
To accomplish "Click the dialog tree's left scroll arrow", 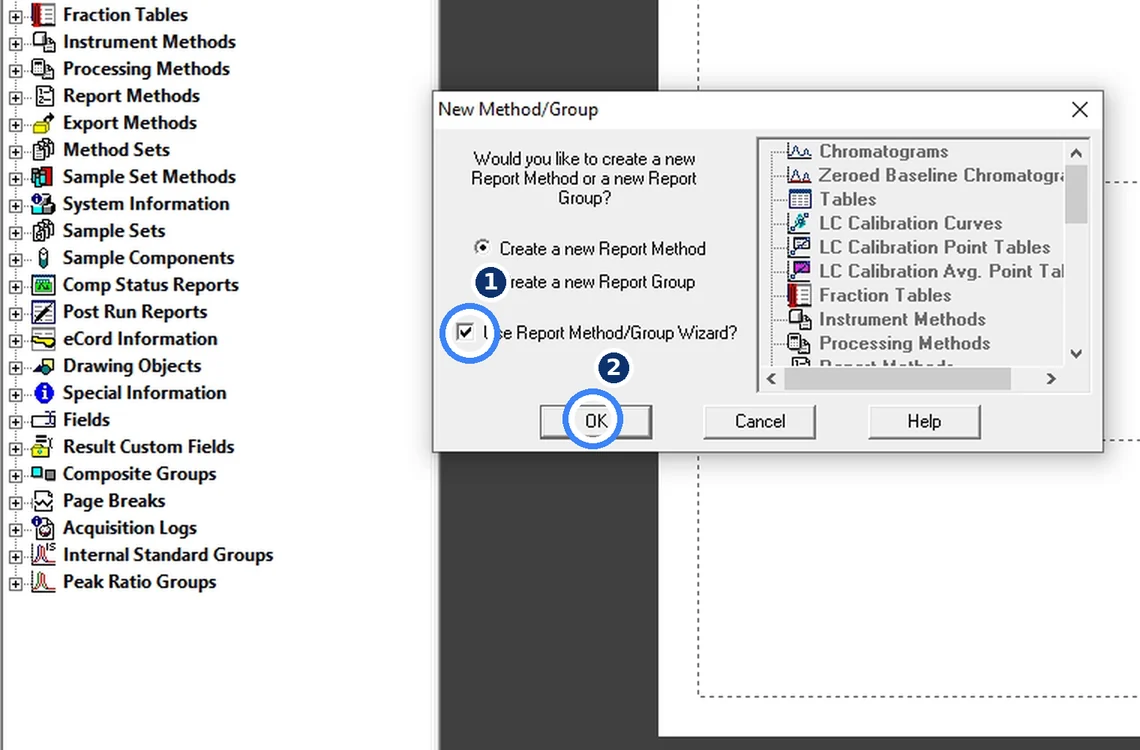I will coord(771,379).
